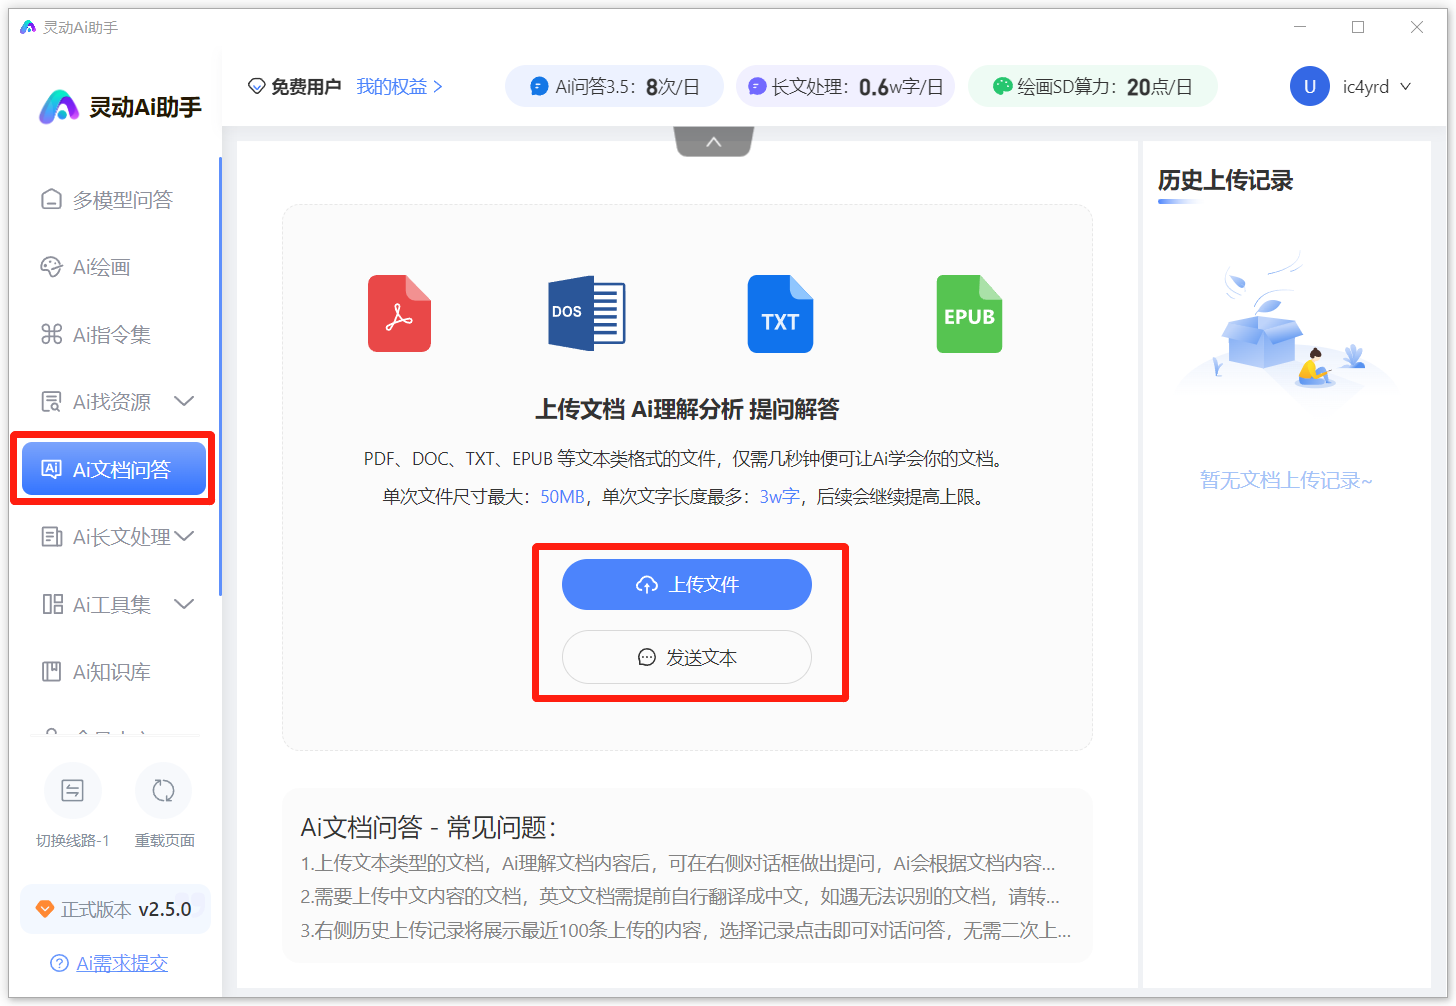Open 我的权益 link
1456x1006 pixels.
(399, 87)
